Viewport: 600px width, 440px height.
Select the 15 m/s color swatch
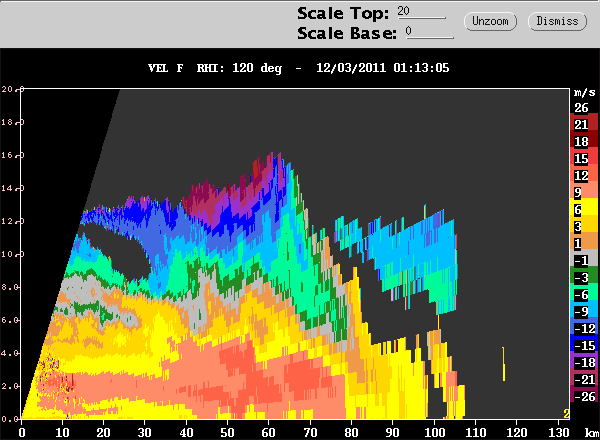click(584, 156)
